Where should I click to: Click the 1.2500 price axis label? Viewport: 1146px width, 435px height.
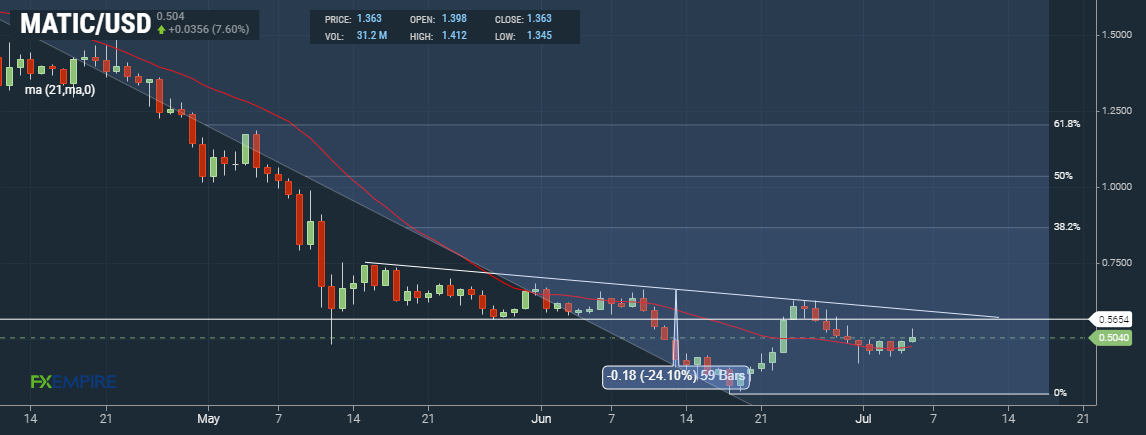(x=1117, y=110)
